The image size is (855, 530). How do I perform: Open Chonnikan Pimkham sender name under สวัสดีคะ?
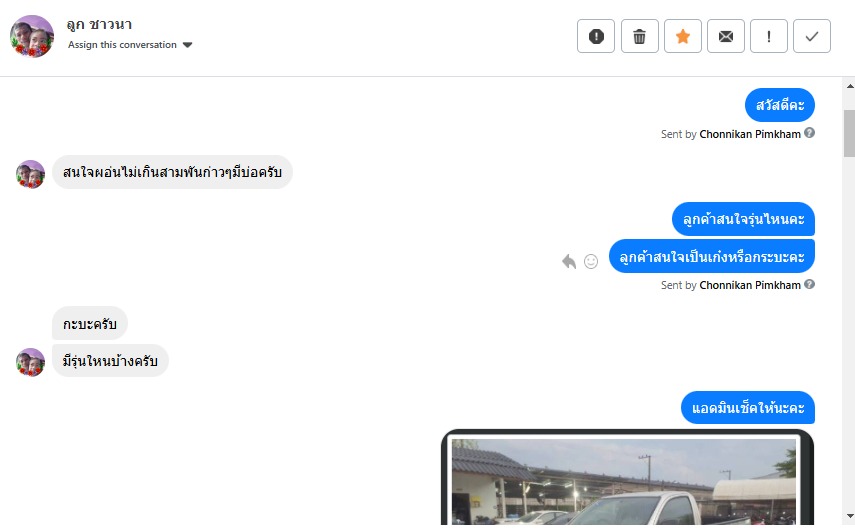(x=750, y=134)
